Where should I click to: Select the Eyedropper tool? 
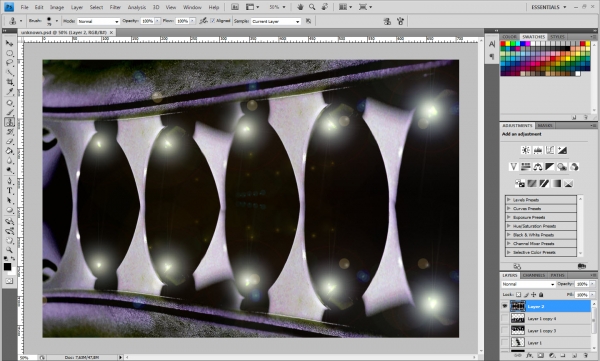click(x=9, y=92)
